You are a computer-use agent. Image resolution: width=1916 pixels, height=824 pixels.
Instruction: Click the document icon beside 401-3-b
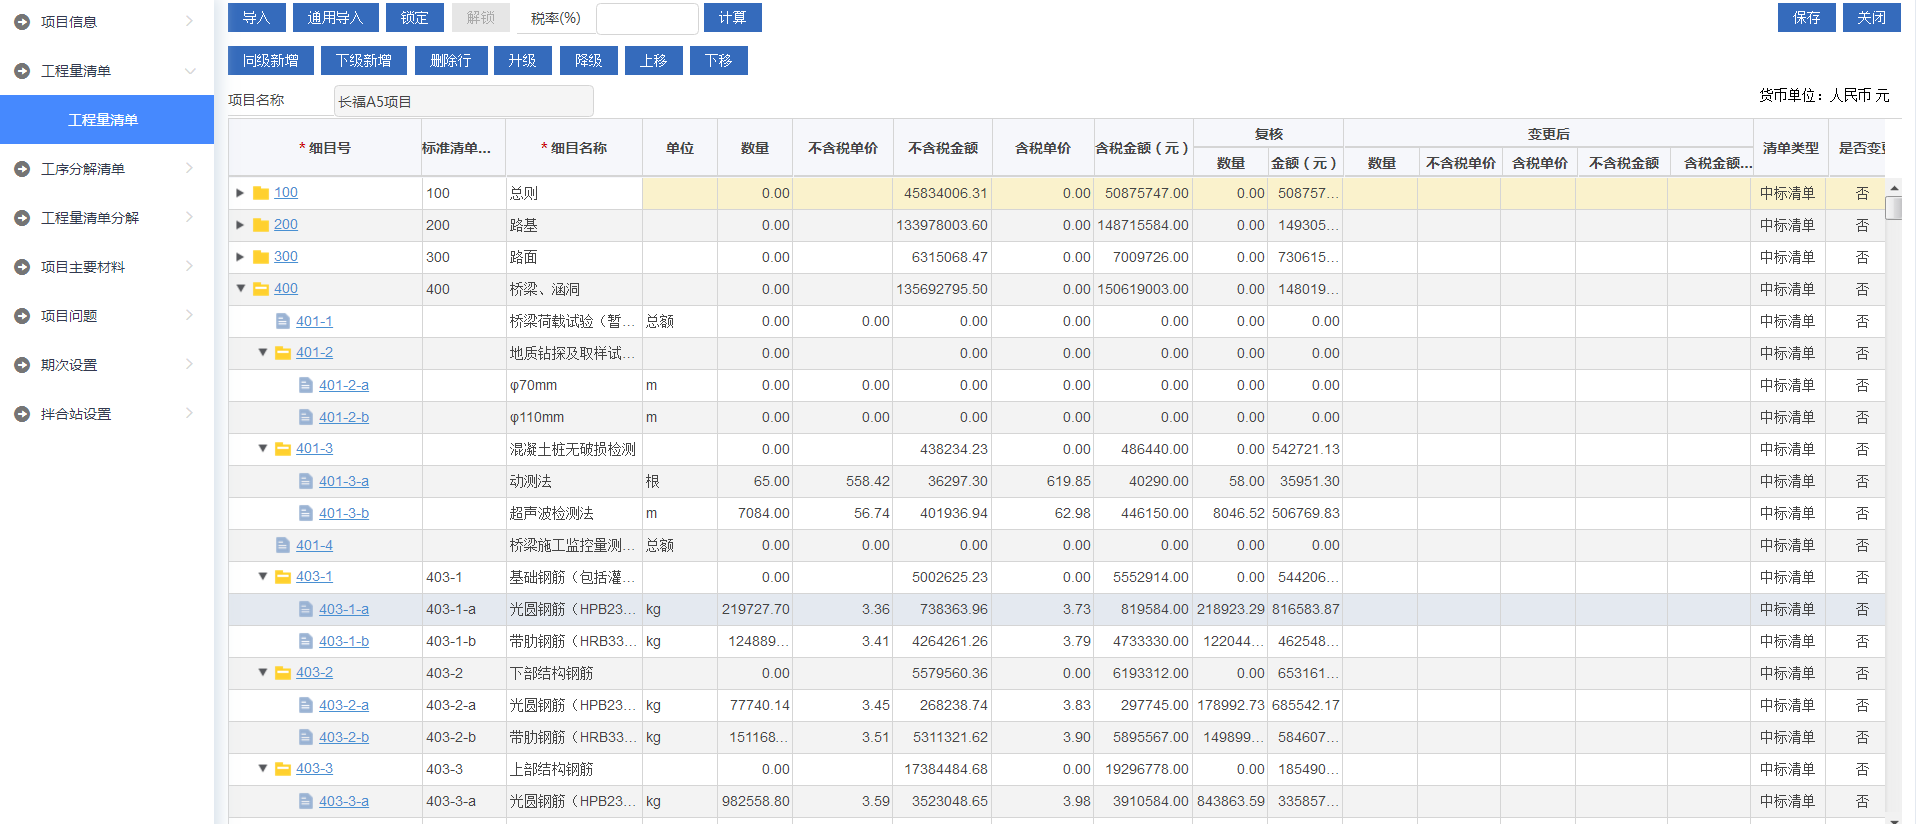pyautogui.click(x=306, y=513)
